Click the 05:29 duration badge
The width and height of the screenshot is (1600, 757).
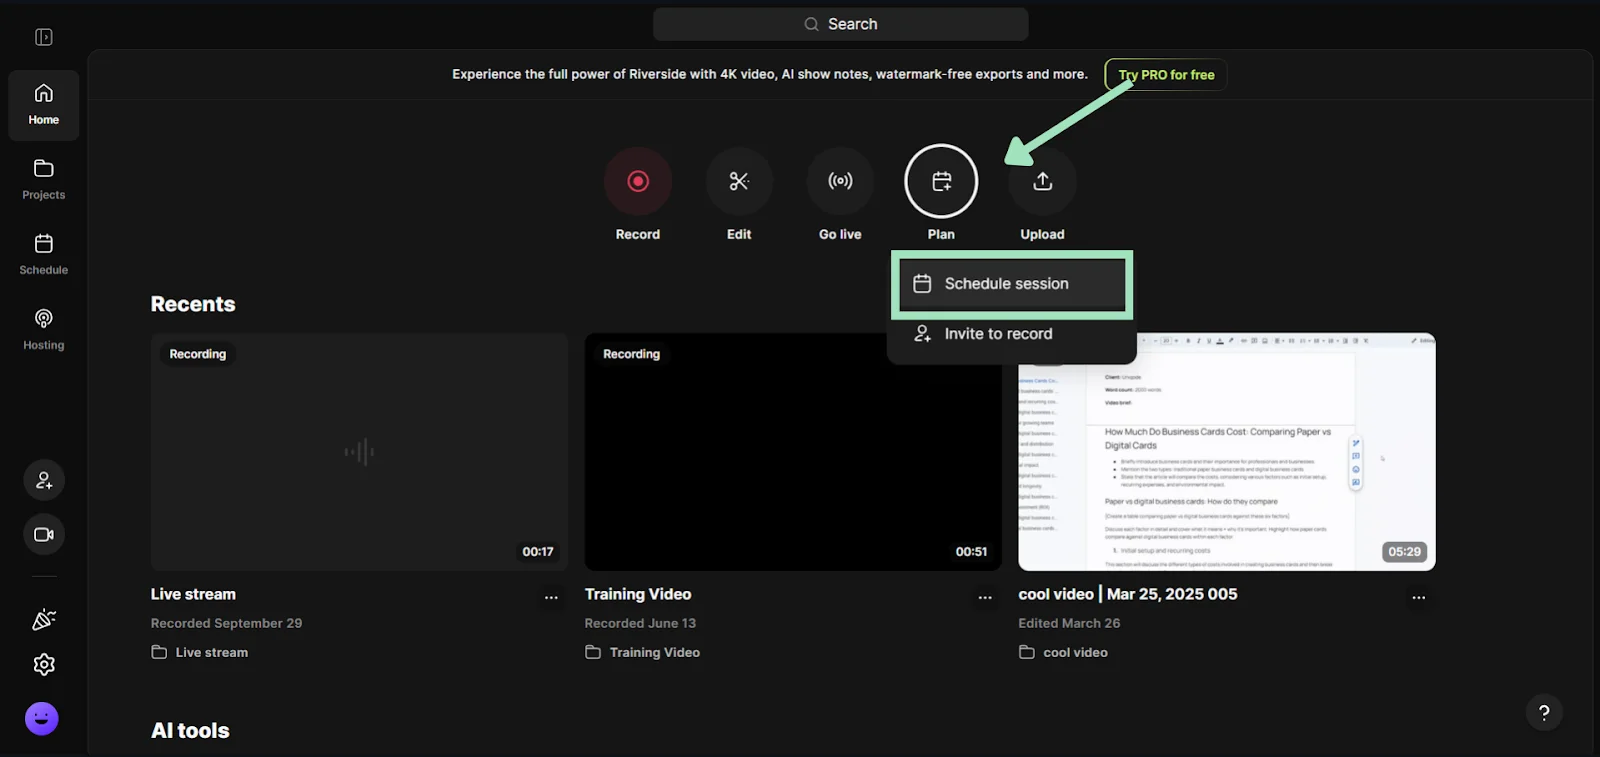pos(1404,552)
